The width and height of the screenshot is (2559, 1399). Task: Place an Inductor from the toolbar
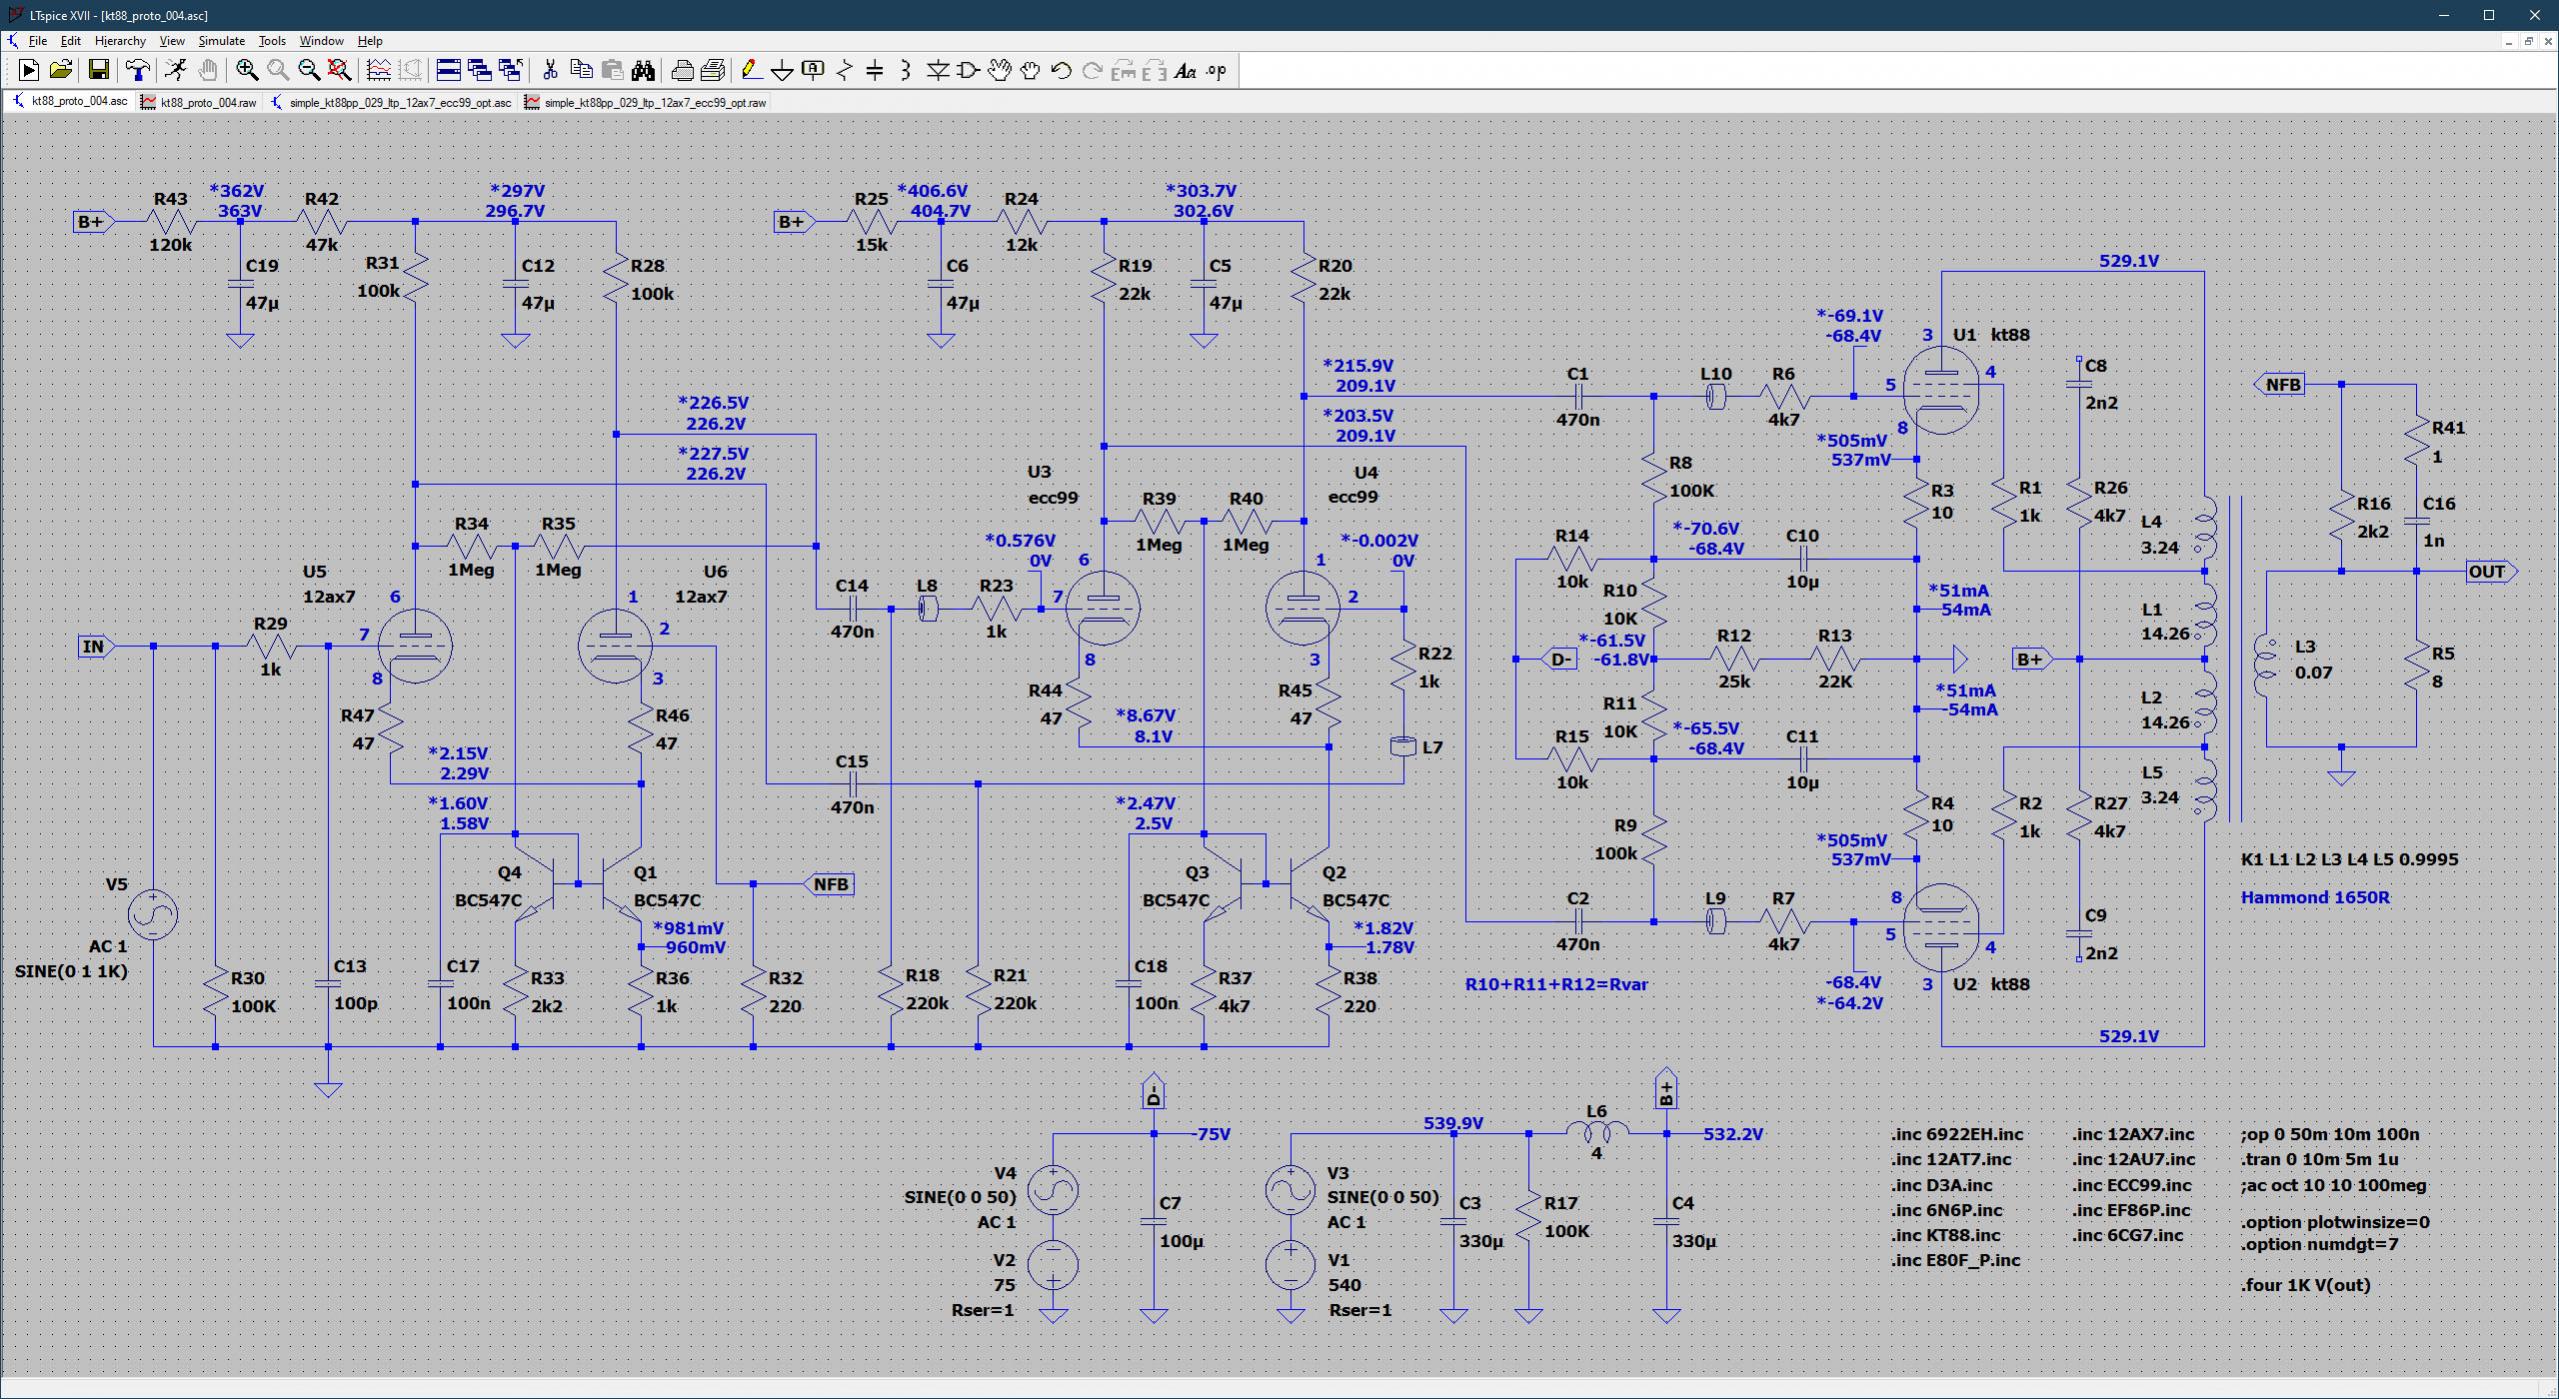point(906,70)
